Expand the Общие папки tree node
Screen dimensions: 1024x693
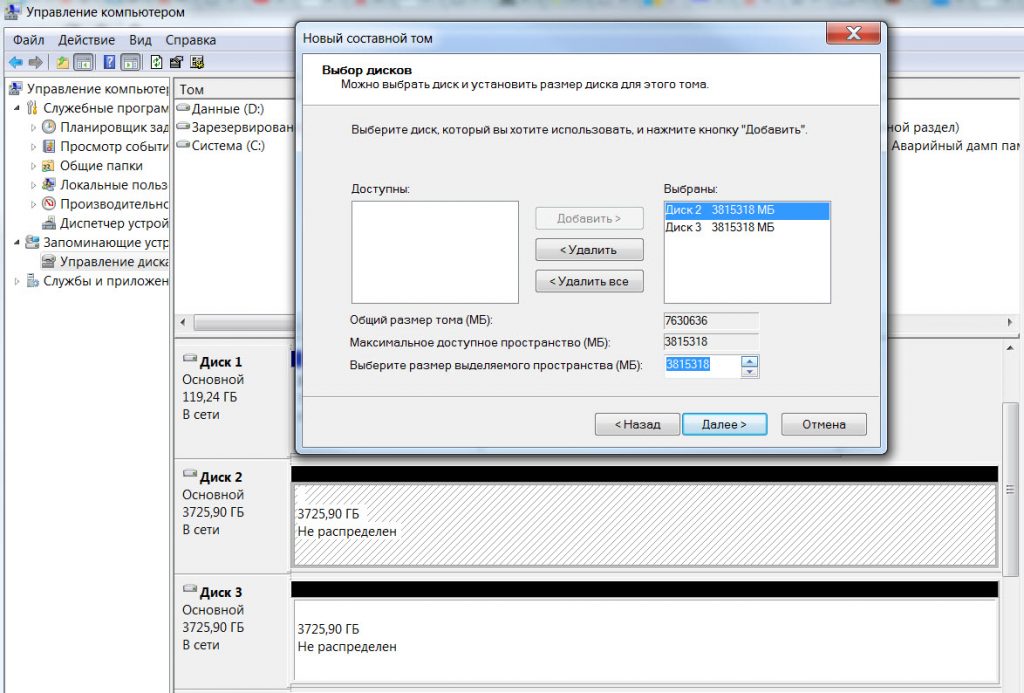34,166
